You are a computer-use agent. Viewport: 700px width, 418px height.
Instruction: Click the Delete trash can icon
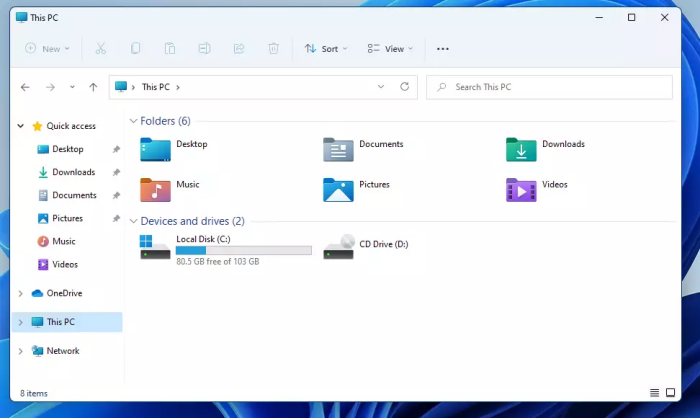click(x=273, y=48)
